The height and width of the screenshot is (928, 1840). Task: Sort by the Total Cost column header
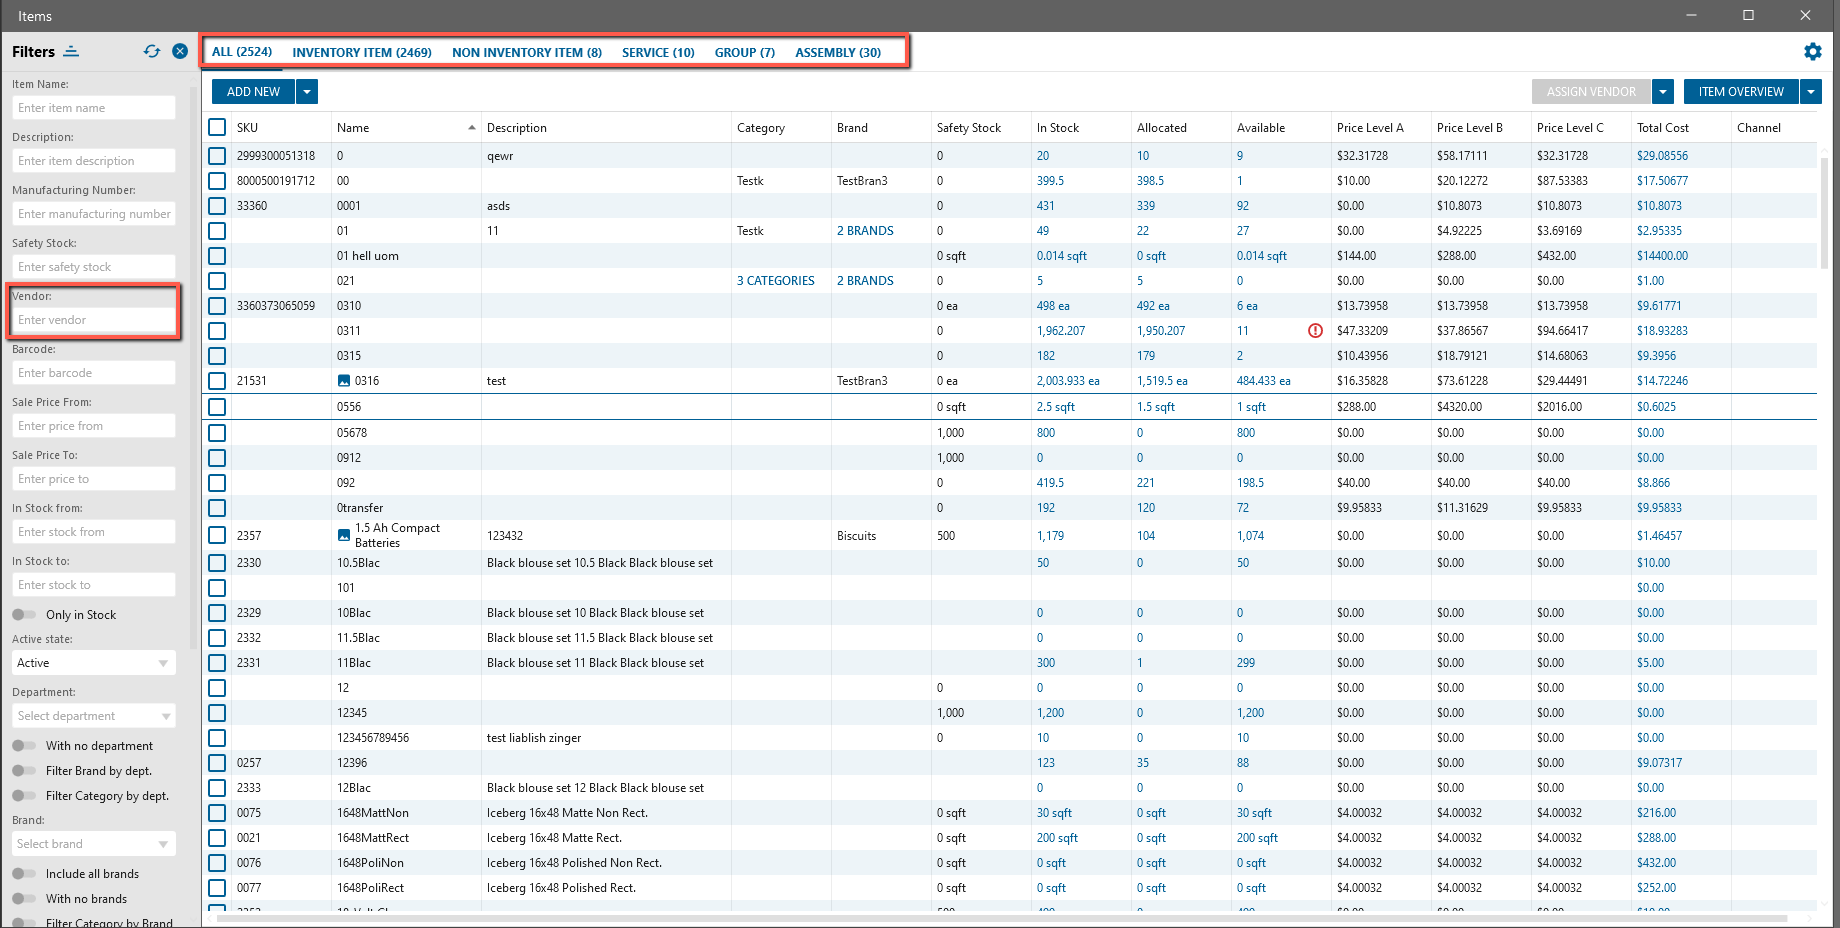(x=1663, y=128)
